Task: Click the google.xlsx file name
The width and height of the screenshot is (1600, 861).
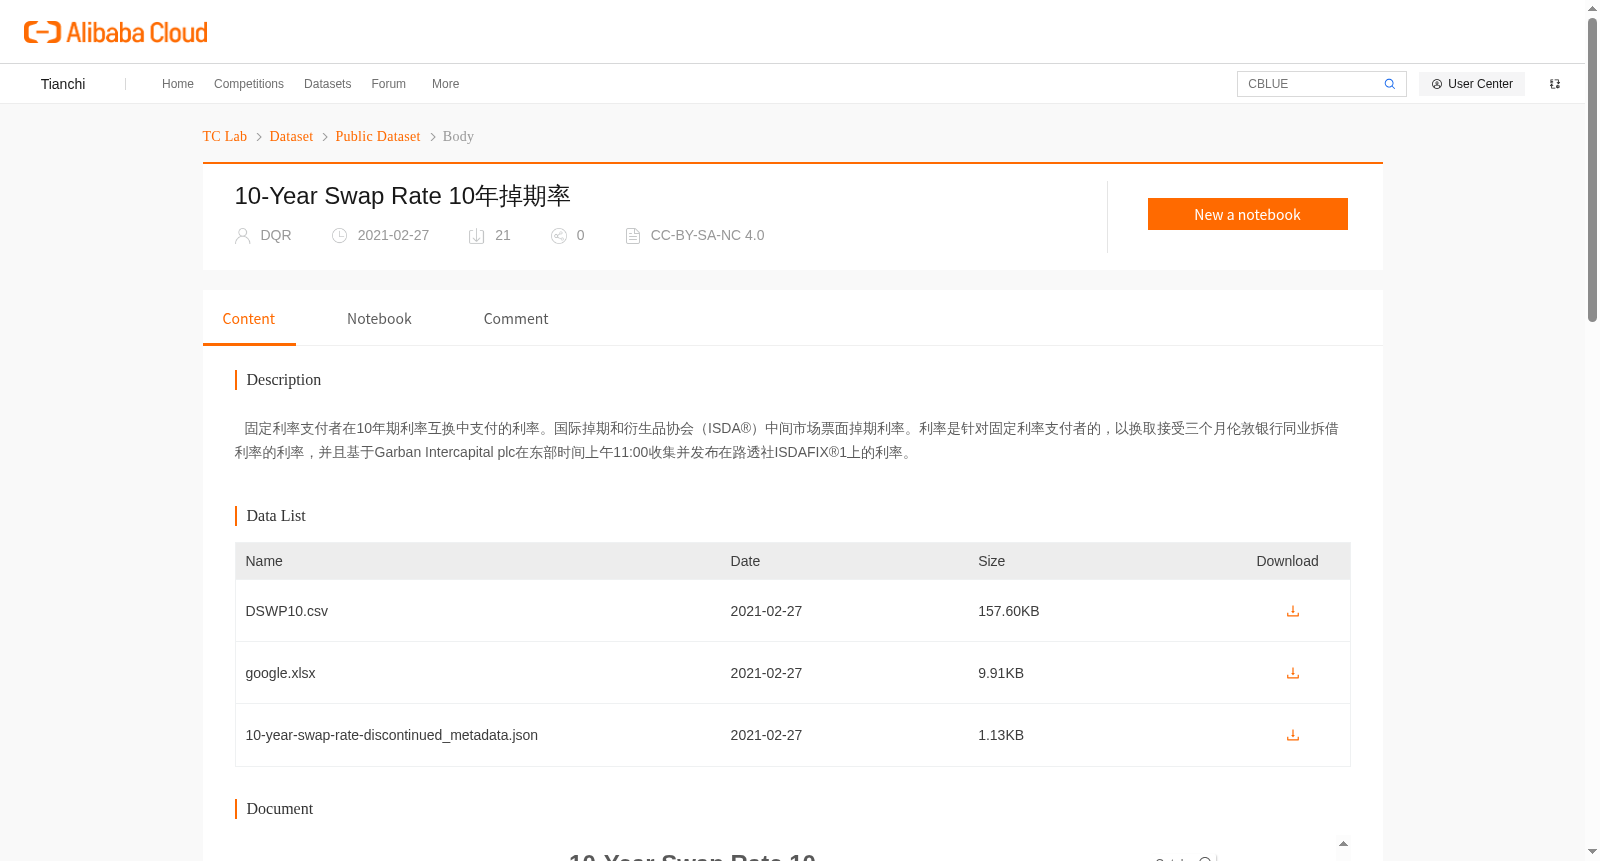Action: tap(280, 673)
